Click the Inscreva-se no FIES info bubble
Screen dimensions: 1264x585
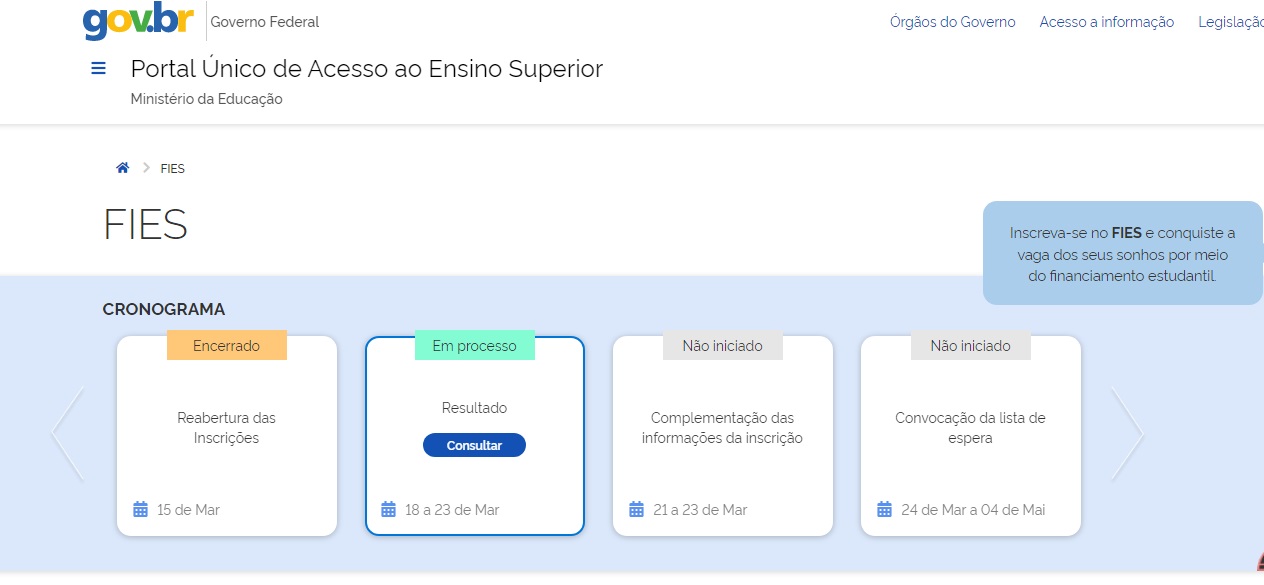click(x=1122, y=254)
